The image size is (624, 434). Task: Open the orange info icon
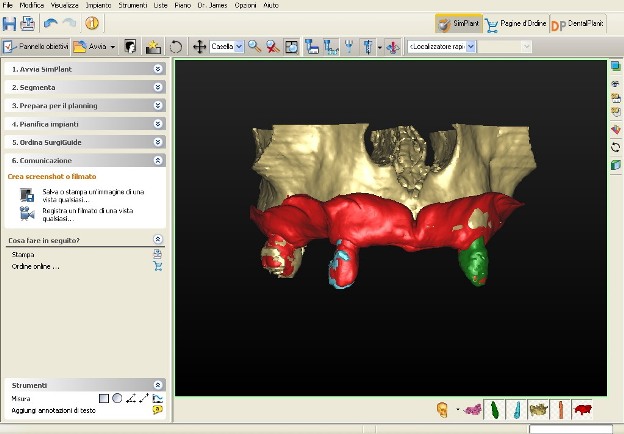point(92,23)
